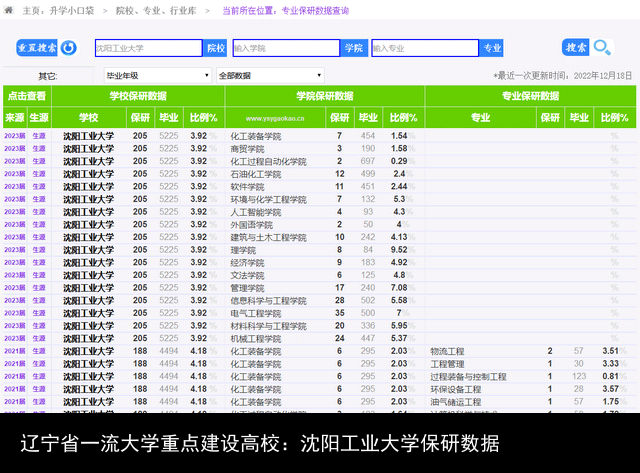Image resolution: width=640 pixels, height=473 pixels.
Task: Open 升学小口袋 breadcrumb link
Action: (x=71, y=11)
